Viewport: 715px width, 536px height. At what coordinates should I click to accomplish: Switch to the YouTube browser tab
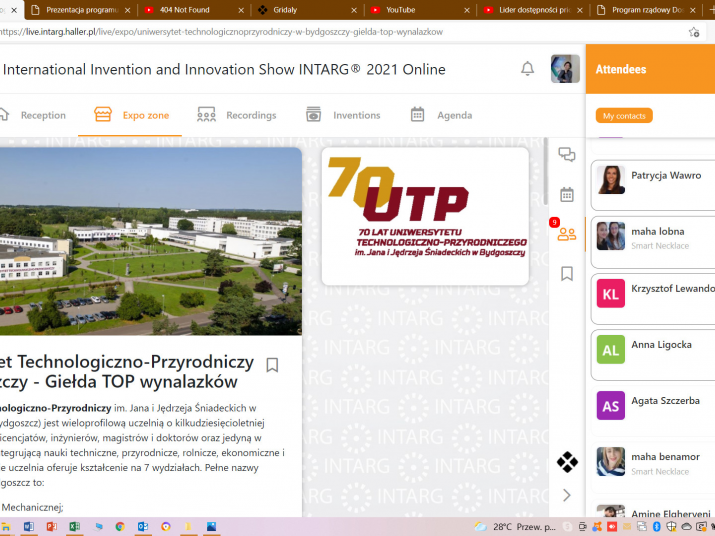412,10
